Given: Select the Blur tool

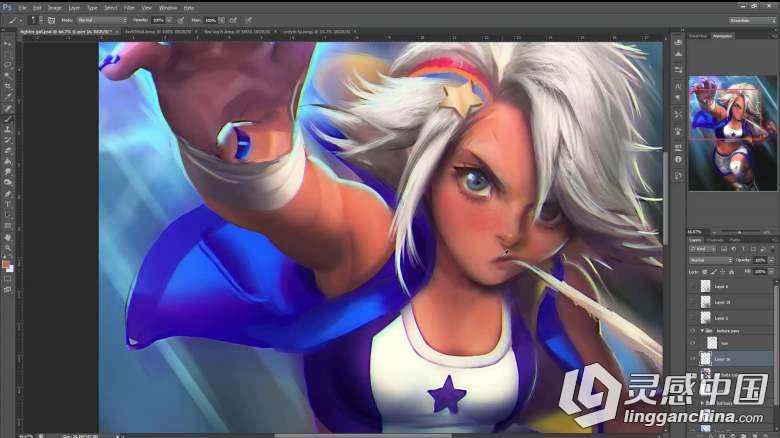Looking at the screenshot, I should click(x=7, y=172).
